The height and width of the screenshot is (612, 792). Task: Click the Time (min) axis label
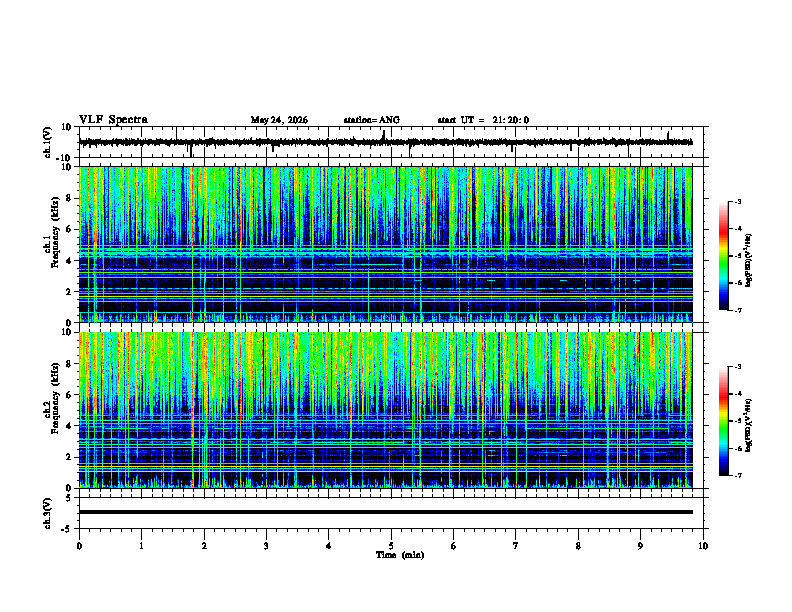click(400, 555)
